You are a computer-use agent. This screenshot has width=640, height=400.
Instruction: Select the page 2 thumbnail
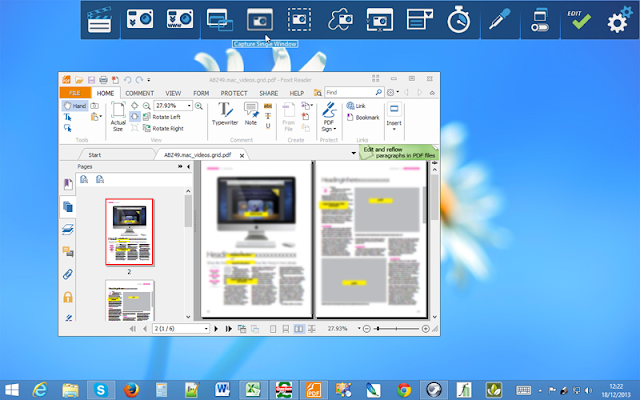(129, 231)
